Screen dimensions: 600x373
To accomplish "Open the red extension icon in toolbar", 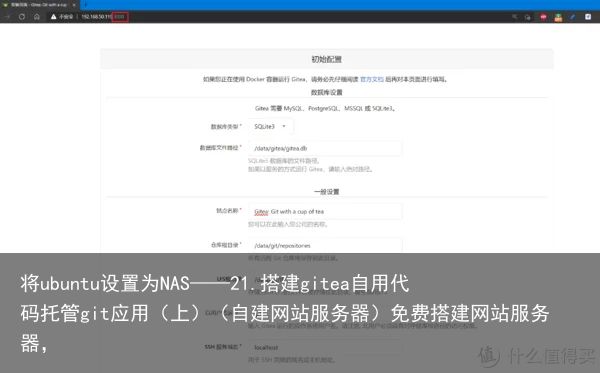I will pyautogui.click(x=543, y=17).
